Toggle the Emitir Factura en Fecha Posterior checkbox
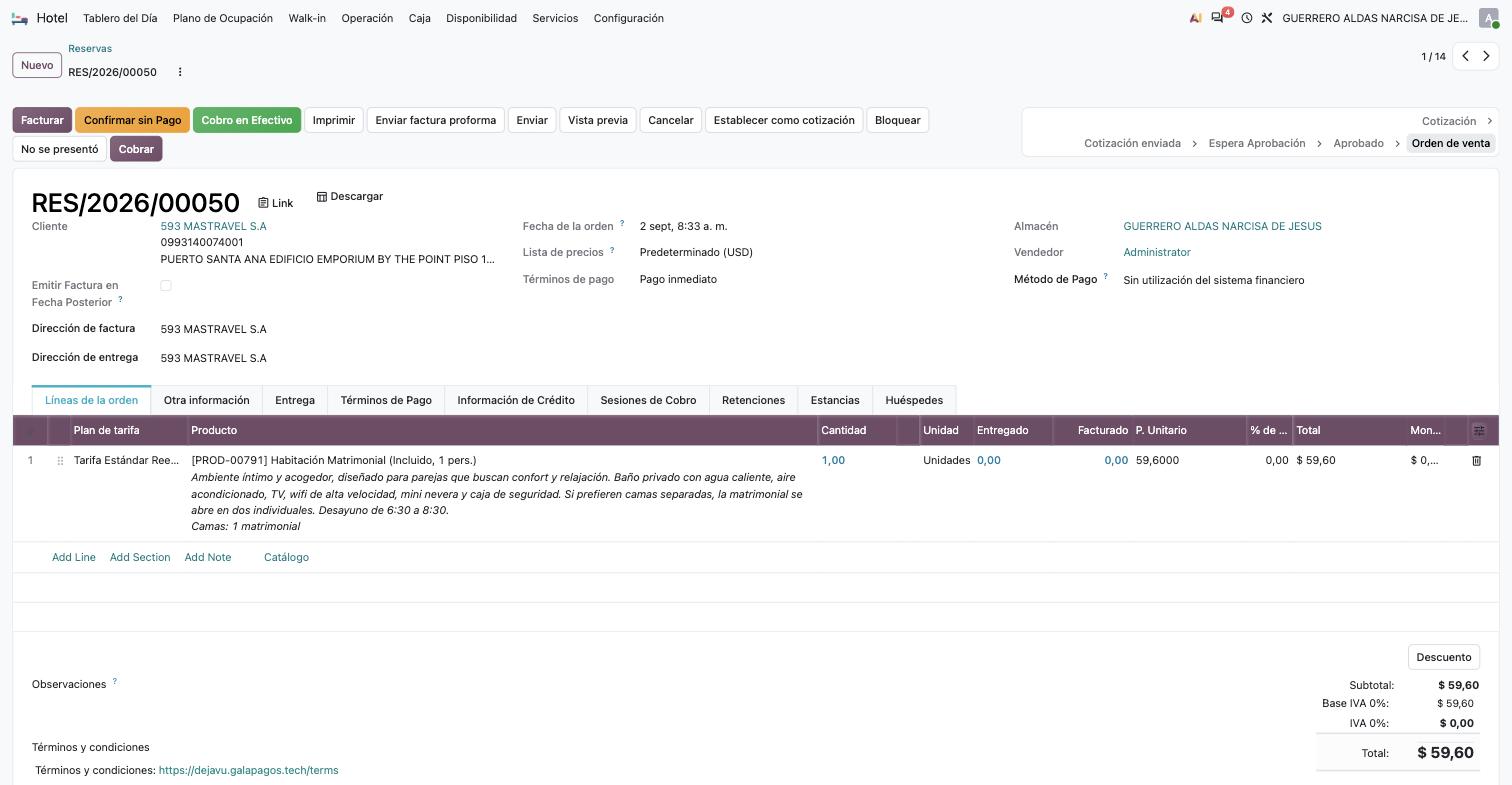 166,286
